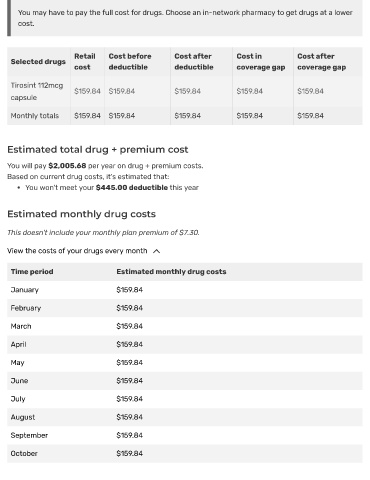Image resolution: width=370 pixels, height=480 pixels.
Task: Click the in-network pharmacy notice banner
Action: pos(185,18)
